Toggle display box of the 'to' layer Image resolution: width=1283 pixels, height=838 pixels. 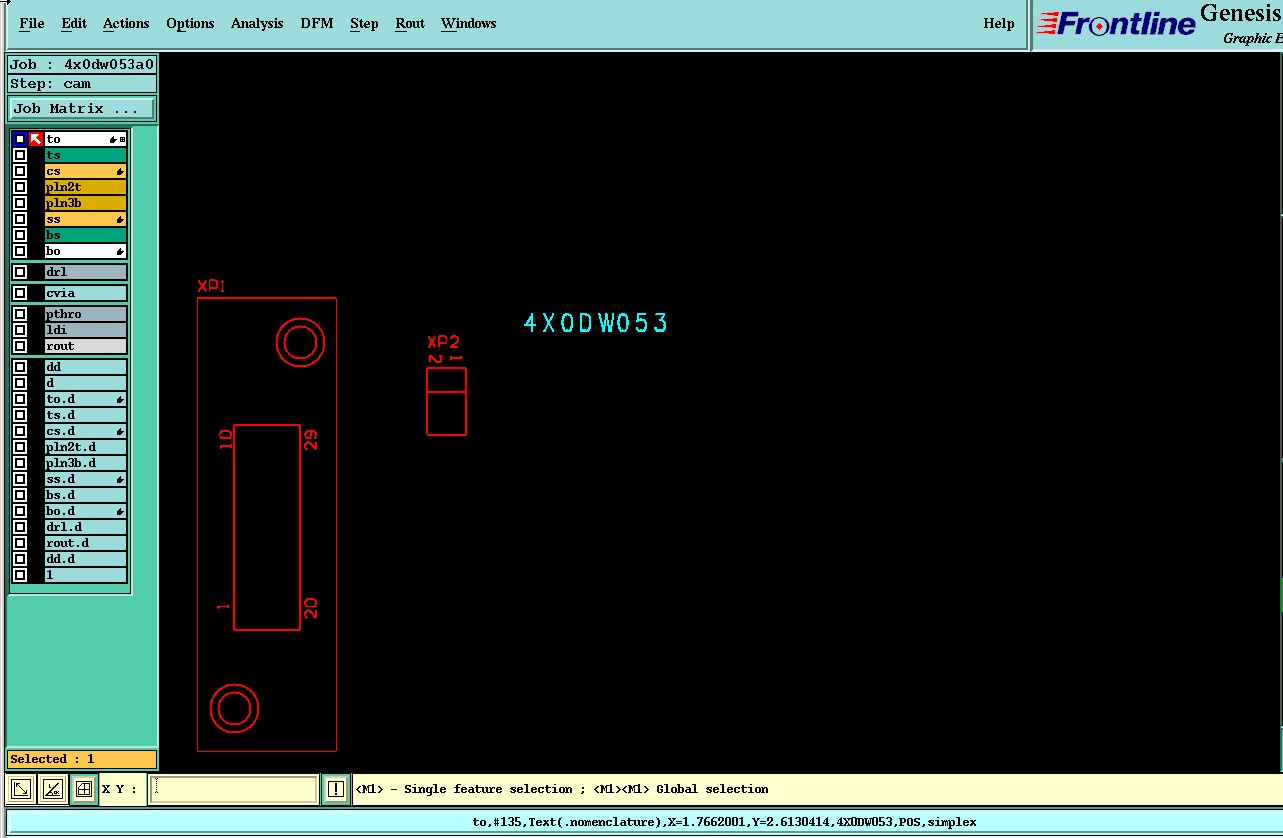tap(20, 139)
